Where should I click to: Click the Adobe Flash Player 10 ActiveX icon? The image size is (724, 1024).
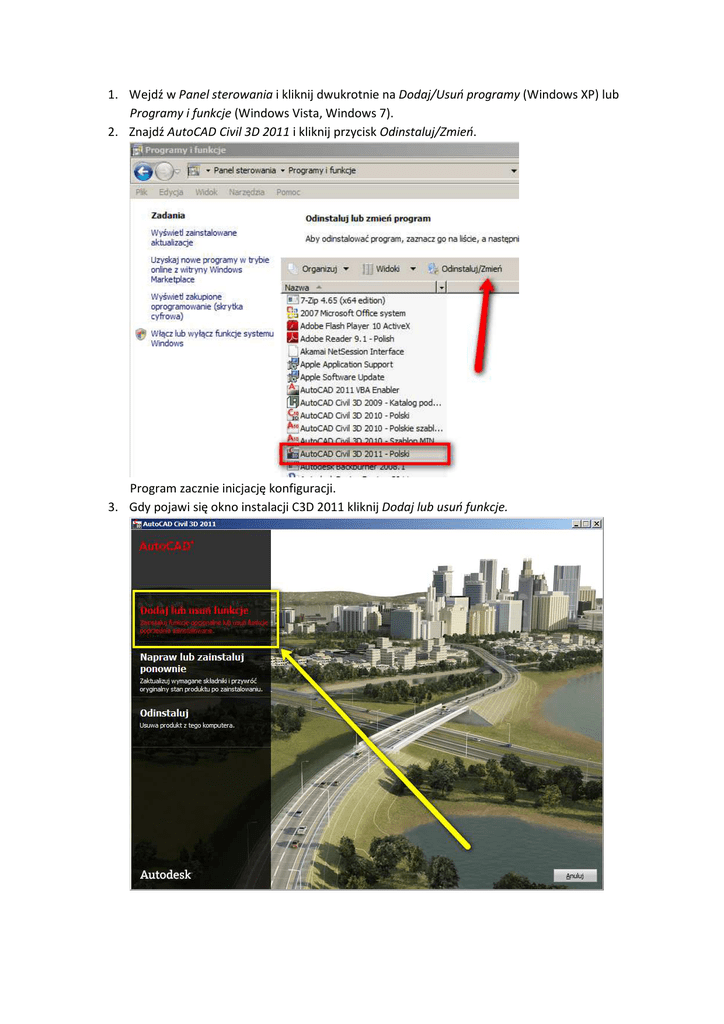[292, 326]
